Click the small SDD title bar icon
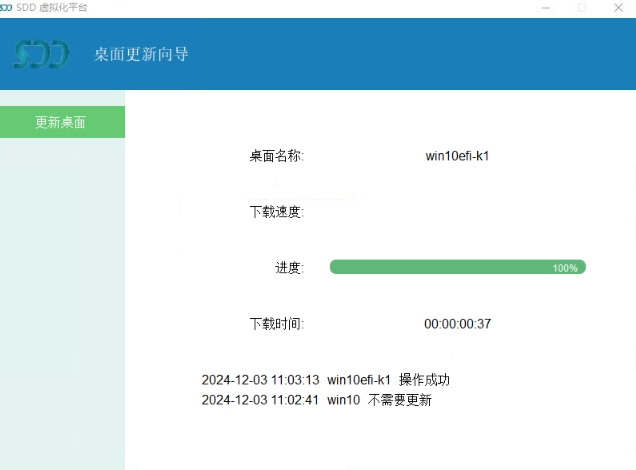Image resolution: width=636 pixels, height=470 pixels. [x=7, y=7]
